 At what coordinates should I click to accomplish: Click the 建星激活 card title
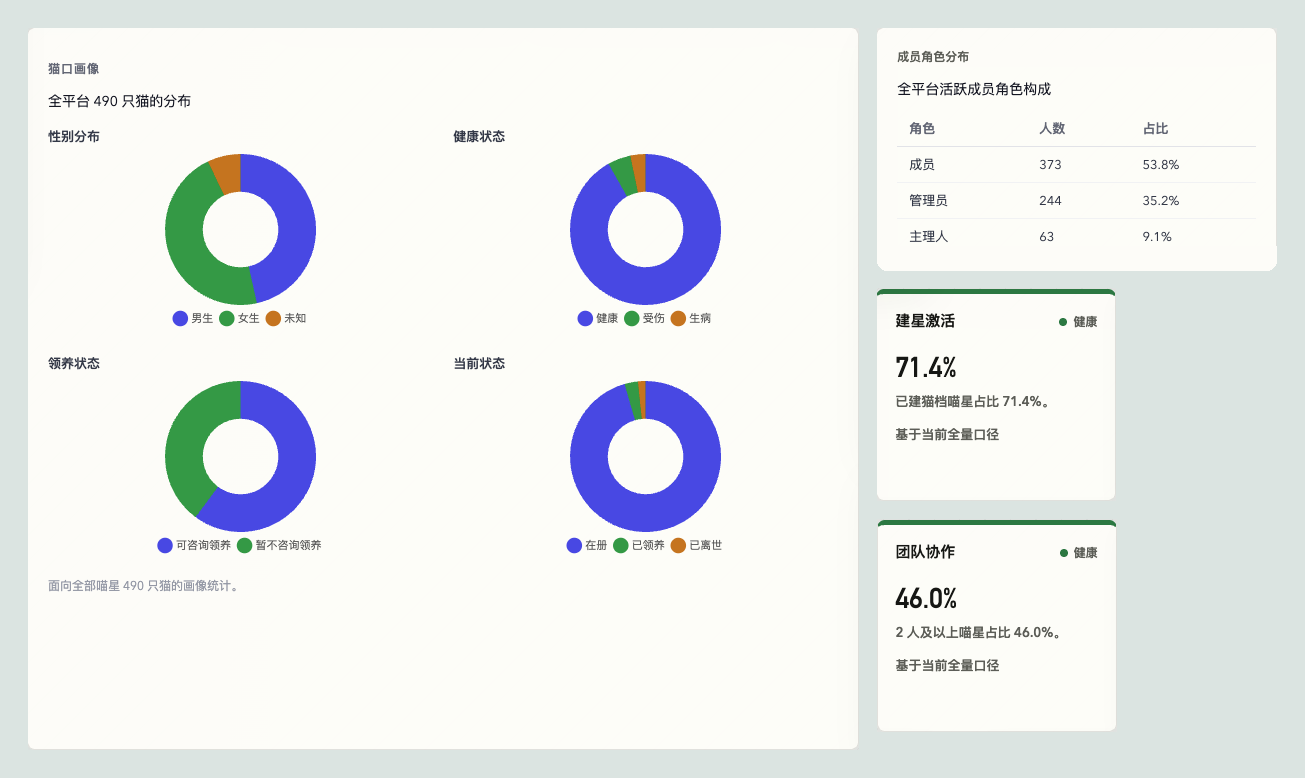click(925, 321)
